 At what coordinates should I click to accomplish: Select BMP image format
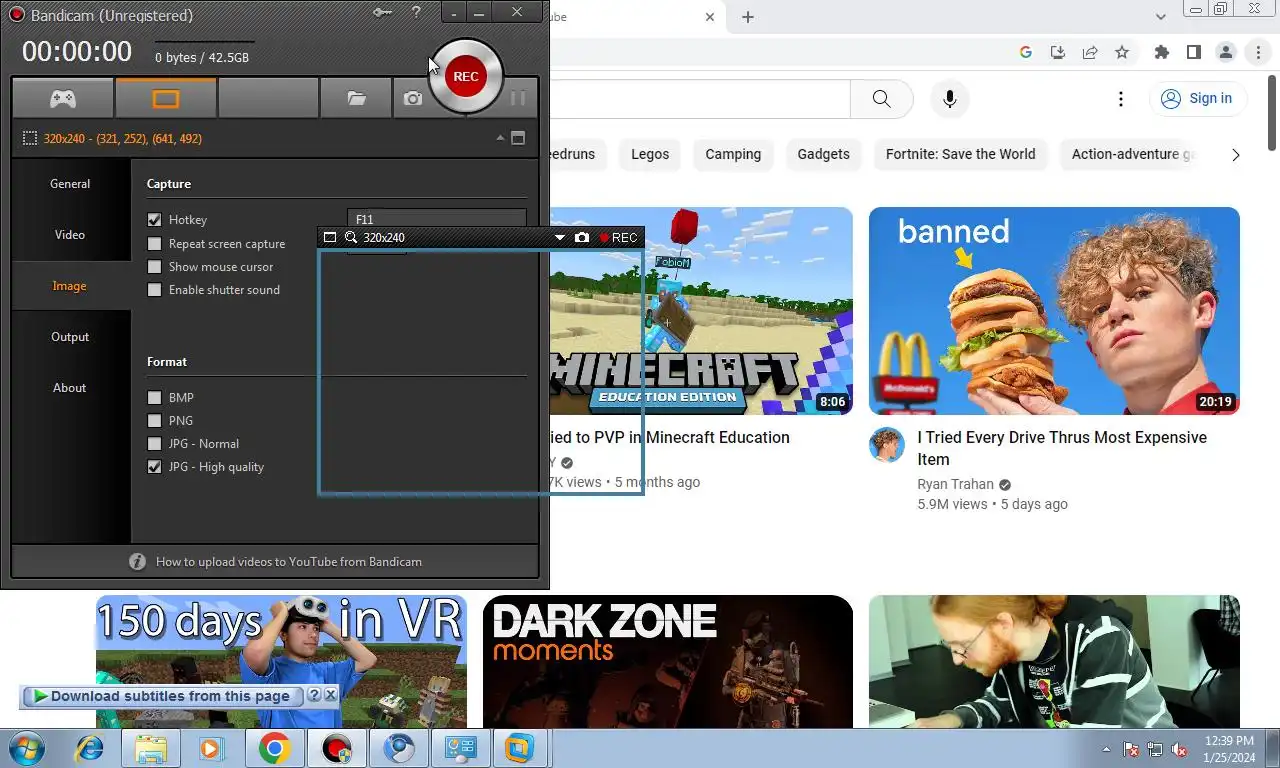pos(154,398)
